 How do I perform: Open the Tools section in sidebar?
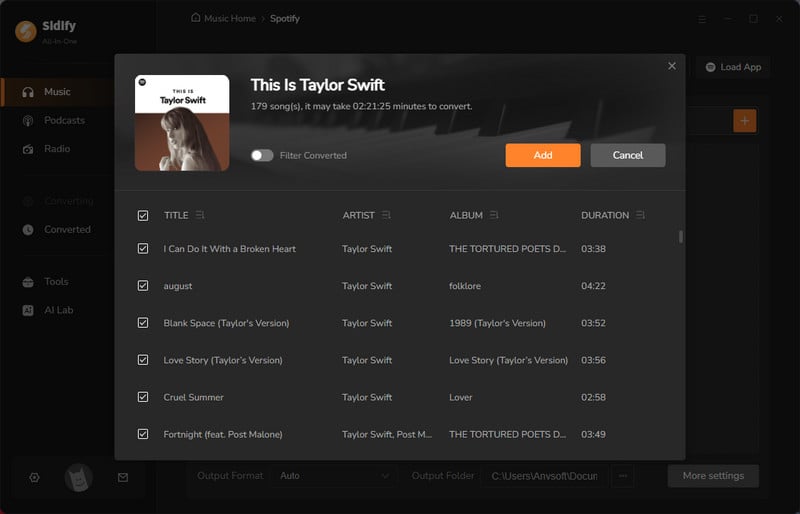pos(58,282)
